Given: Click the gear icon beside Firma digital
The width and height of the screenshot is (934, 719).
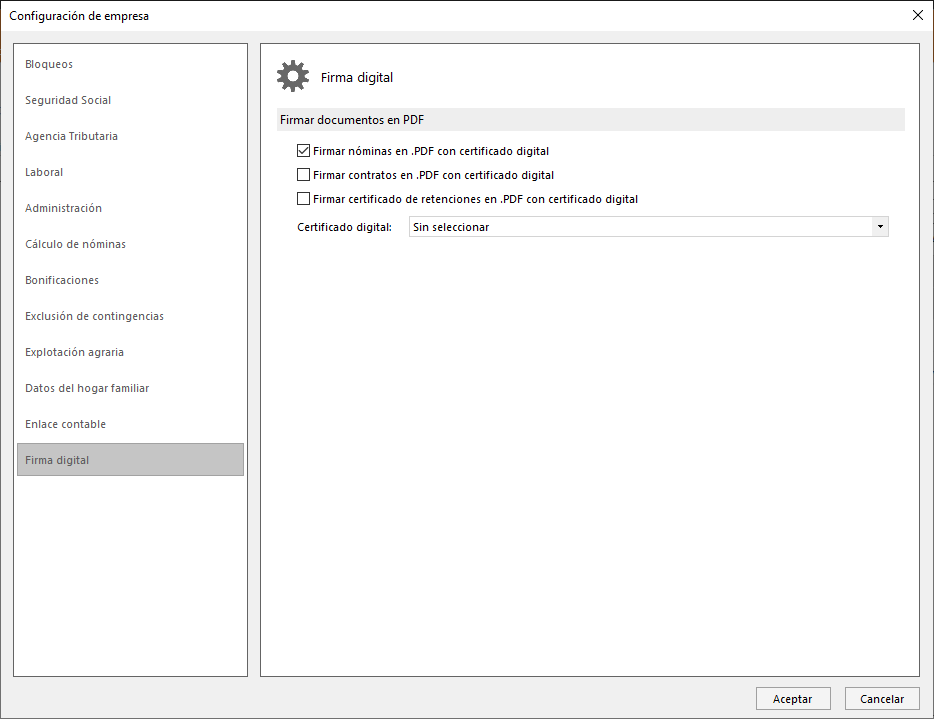Looking at the screenshot, I should coord(292,76).
